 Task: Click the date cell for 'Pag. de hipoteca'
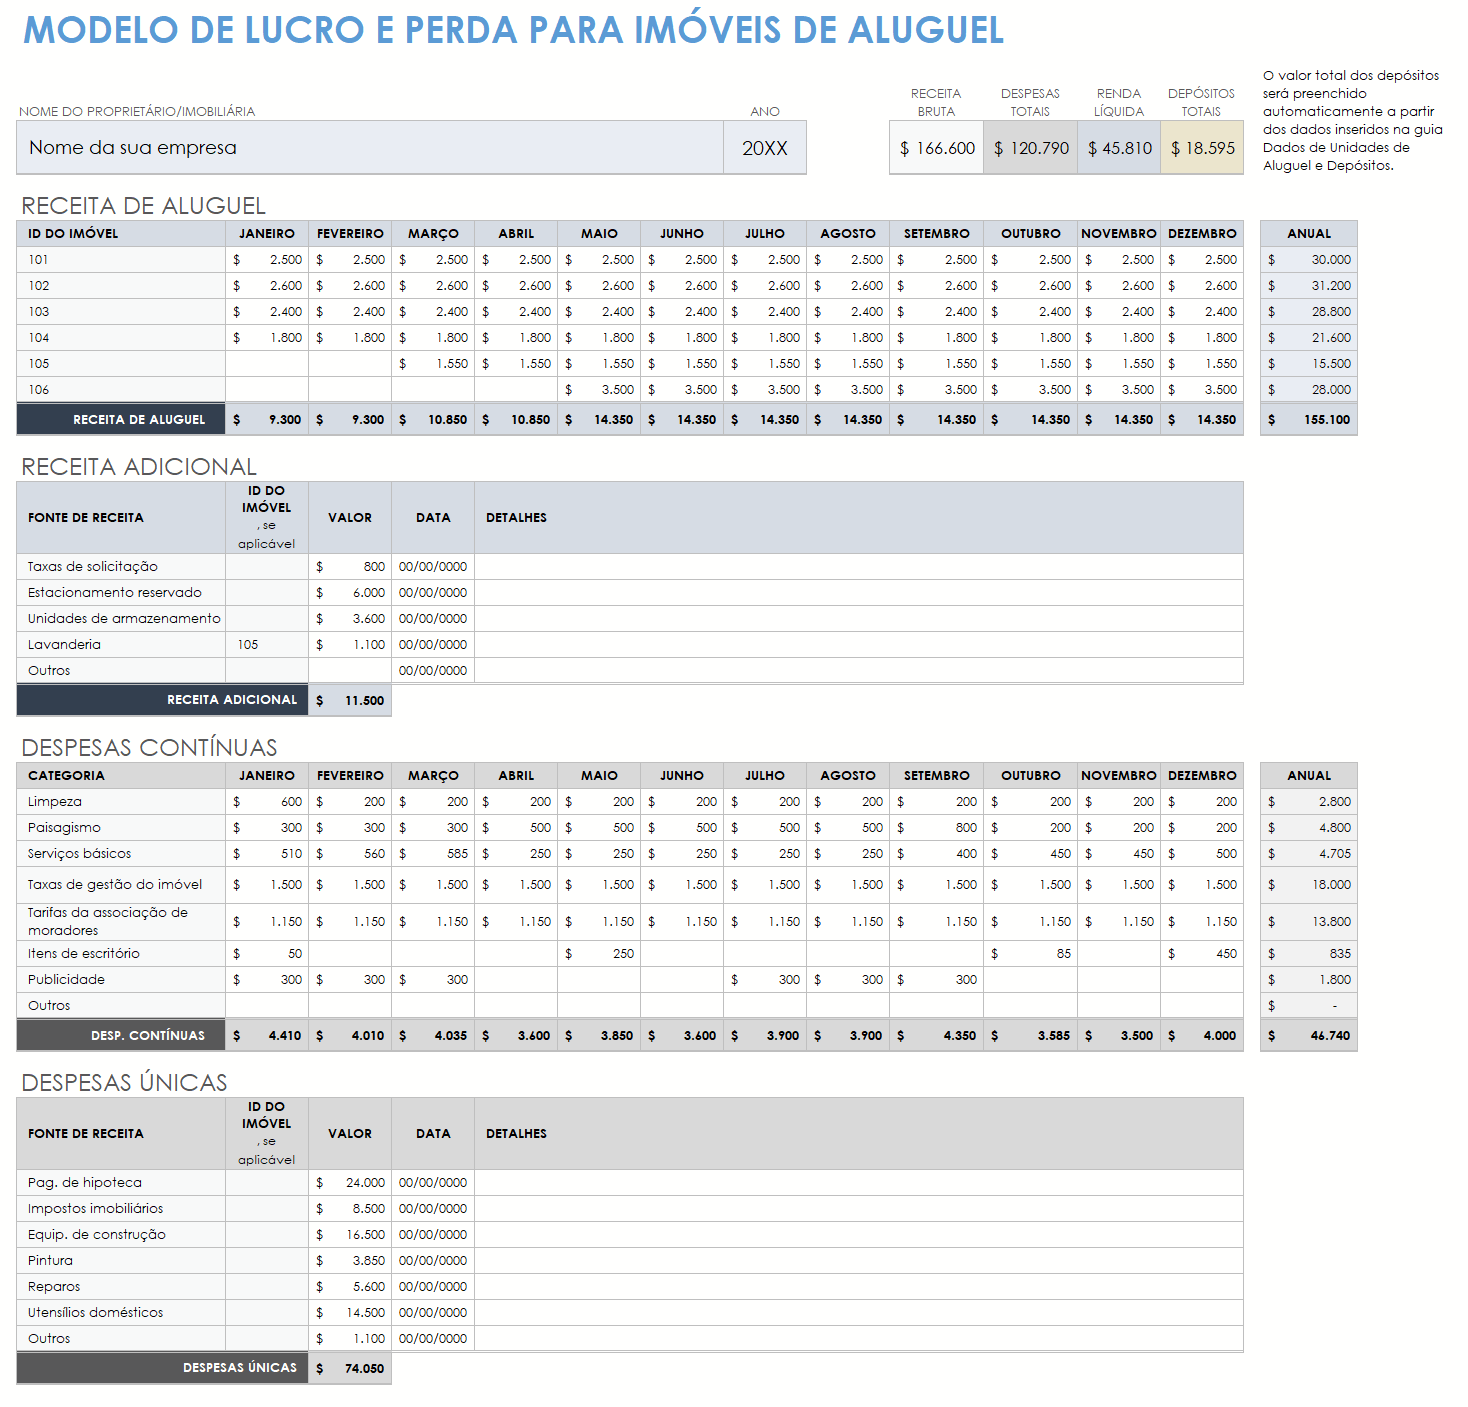(433, 1183)
